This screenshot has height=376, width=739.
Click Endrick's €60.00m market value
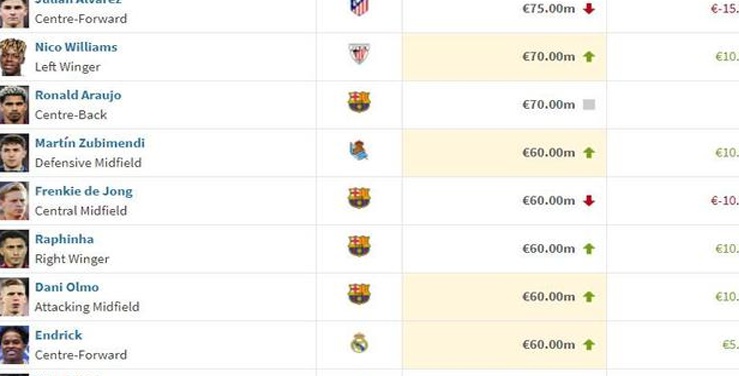(549, 345)
